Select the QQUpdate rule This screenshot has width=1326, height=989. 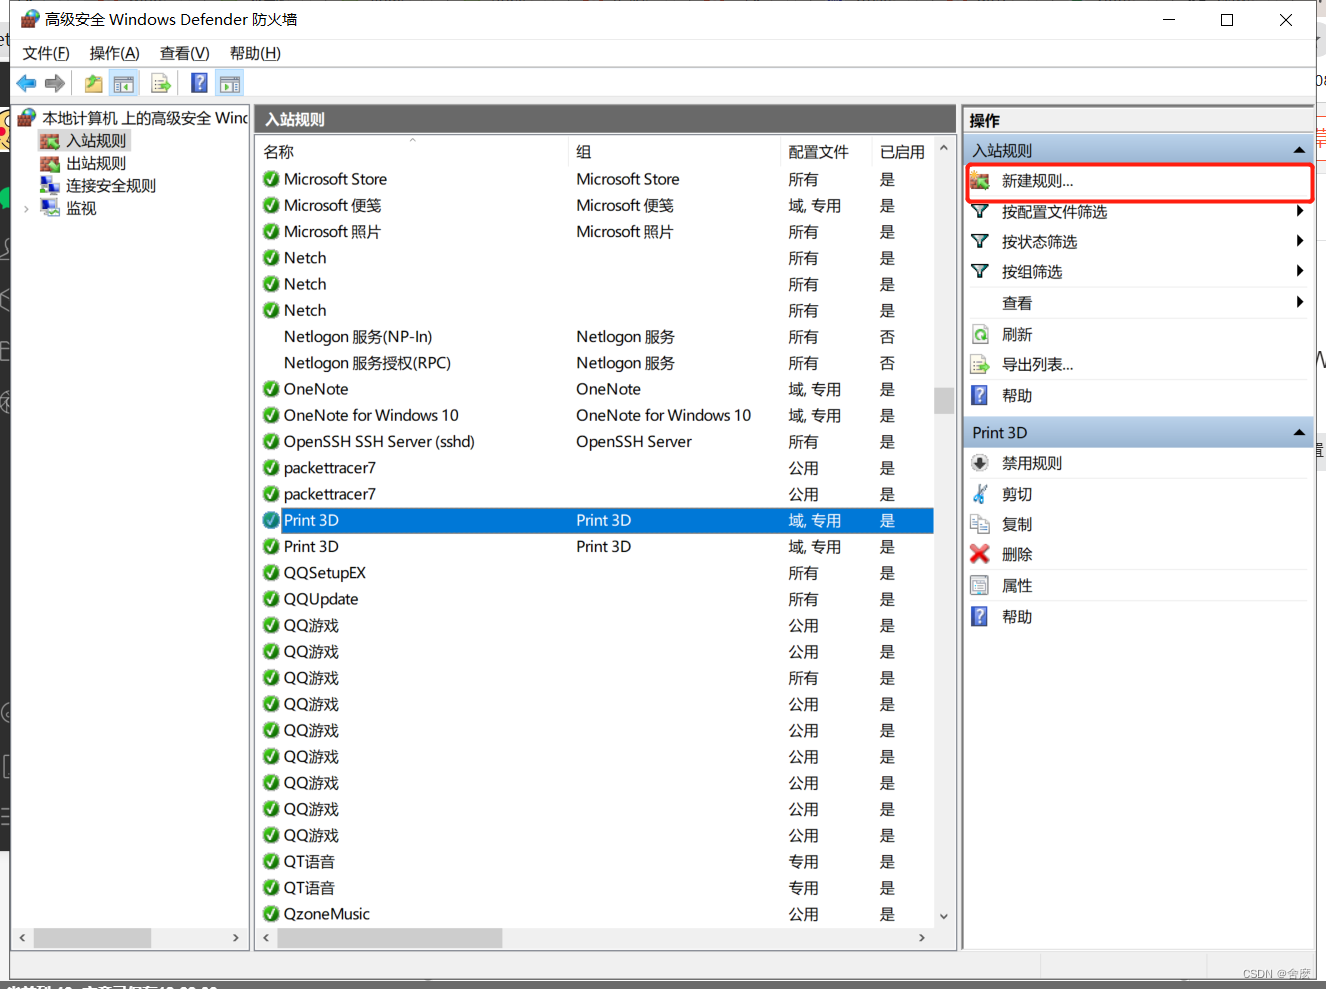click(595, 599)
